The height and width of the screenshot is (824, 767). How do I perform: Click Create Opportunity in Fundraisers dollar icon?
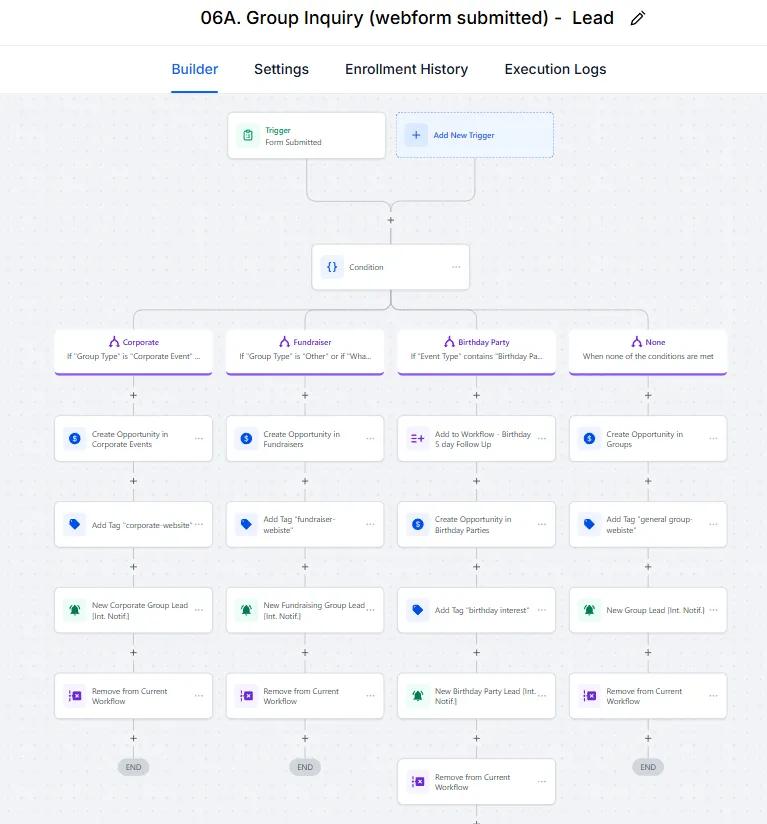(x=246, y=438)
